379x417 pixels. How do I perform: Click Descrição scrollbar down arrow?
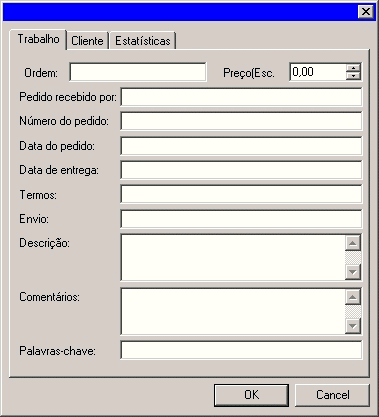[353, 272]
